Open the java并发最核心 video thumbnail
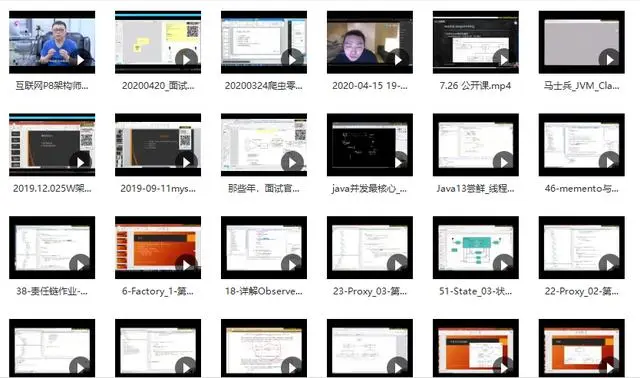 tap(370, 145)
